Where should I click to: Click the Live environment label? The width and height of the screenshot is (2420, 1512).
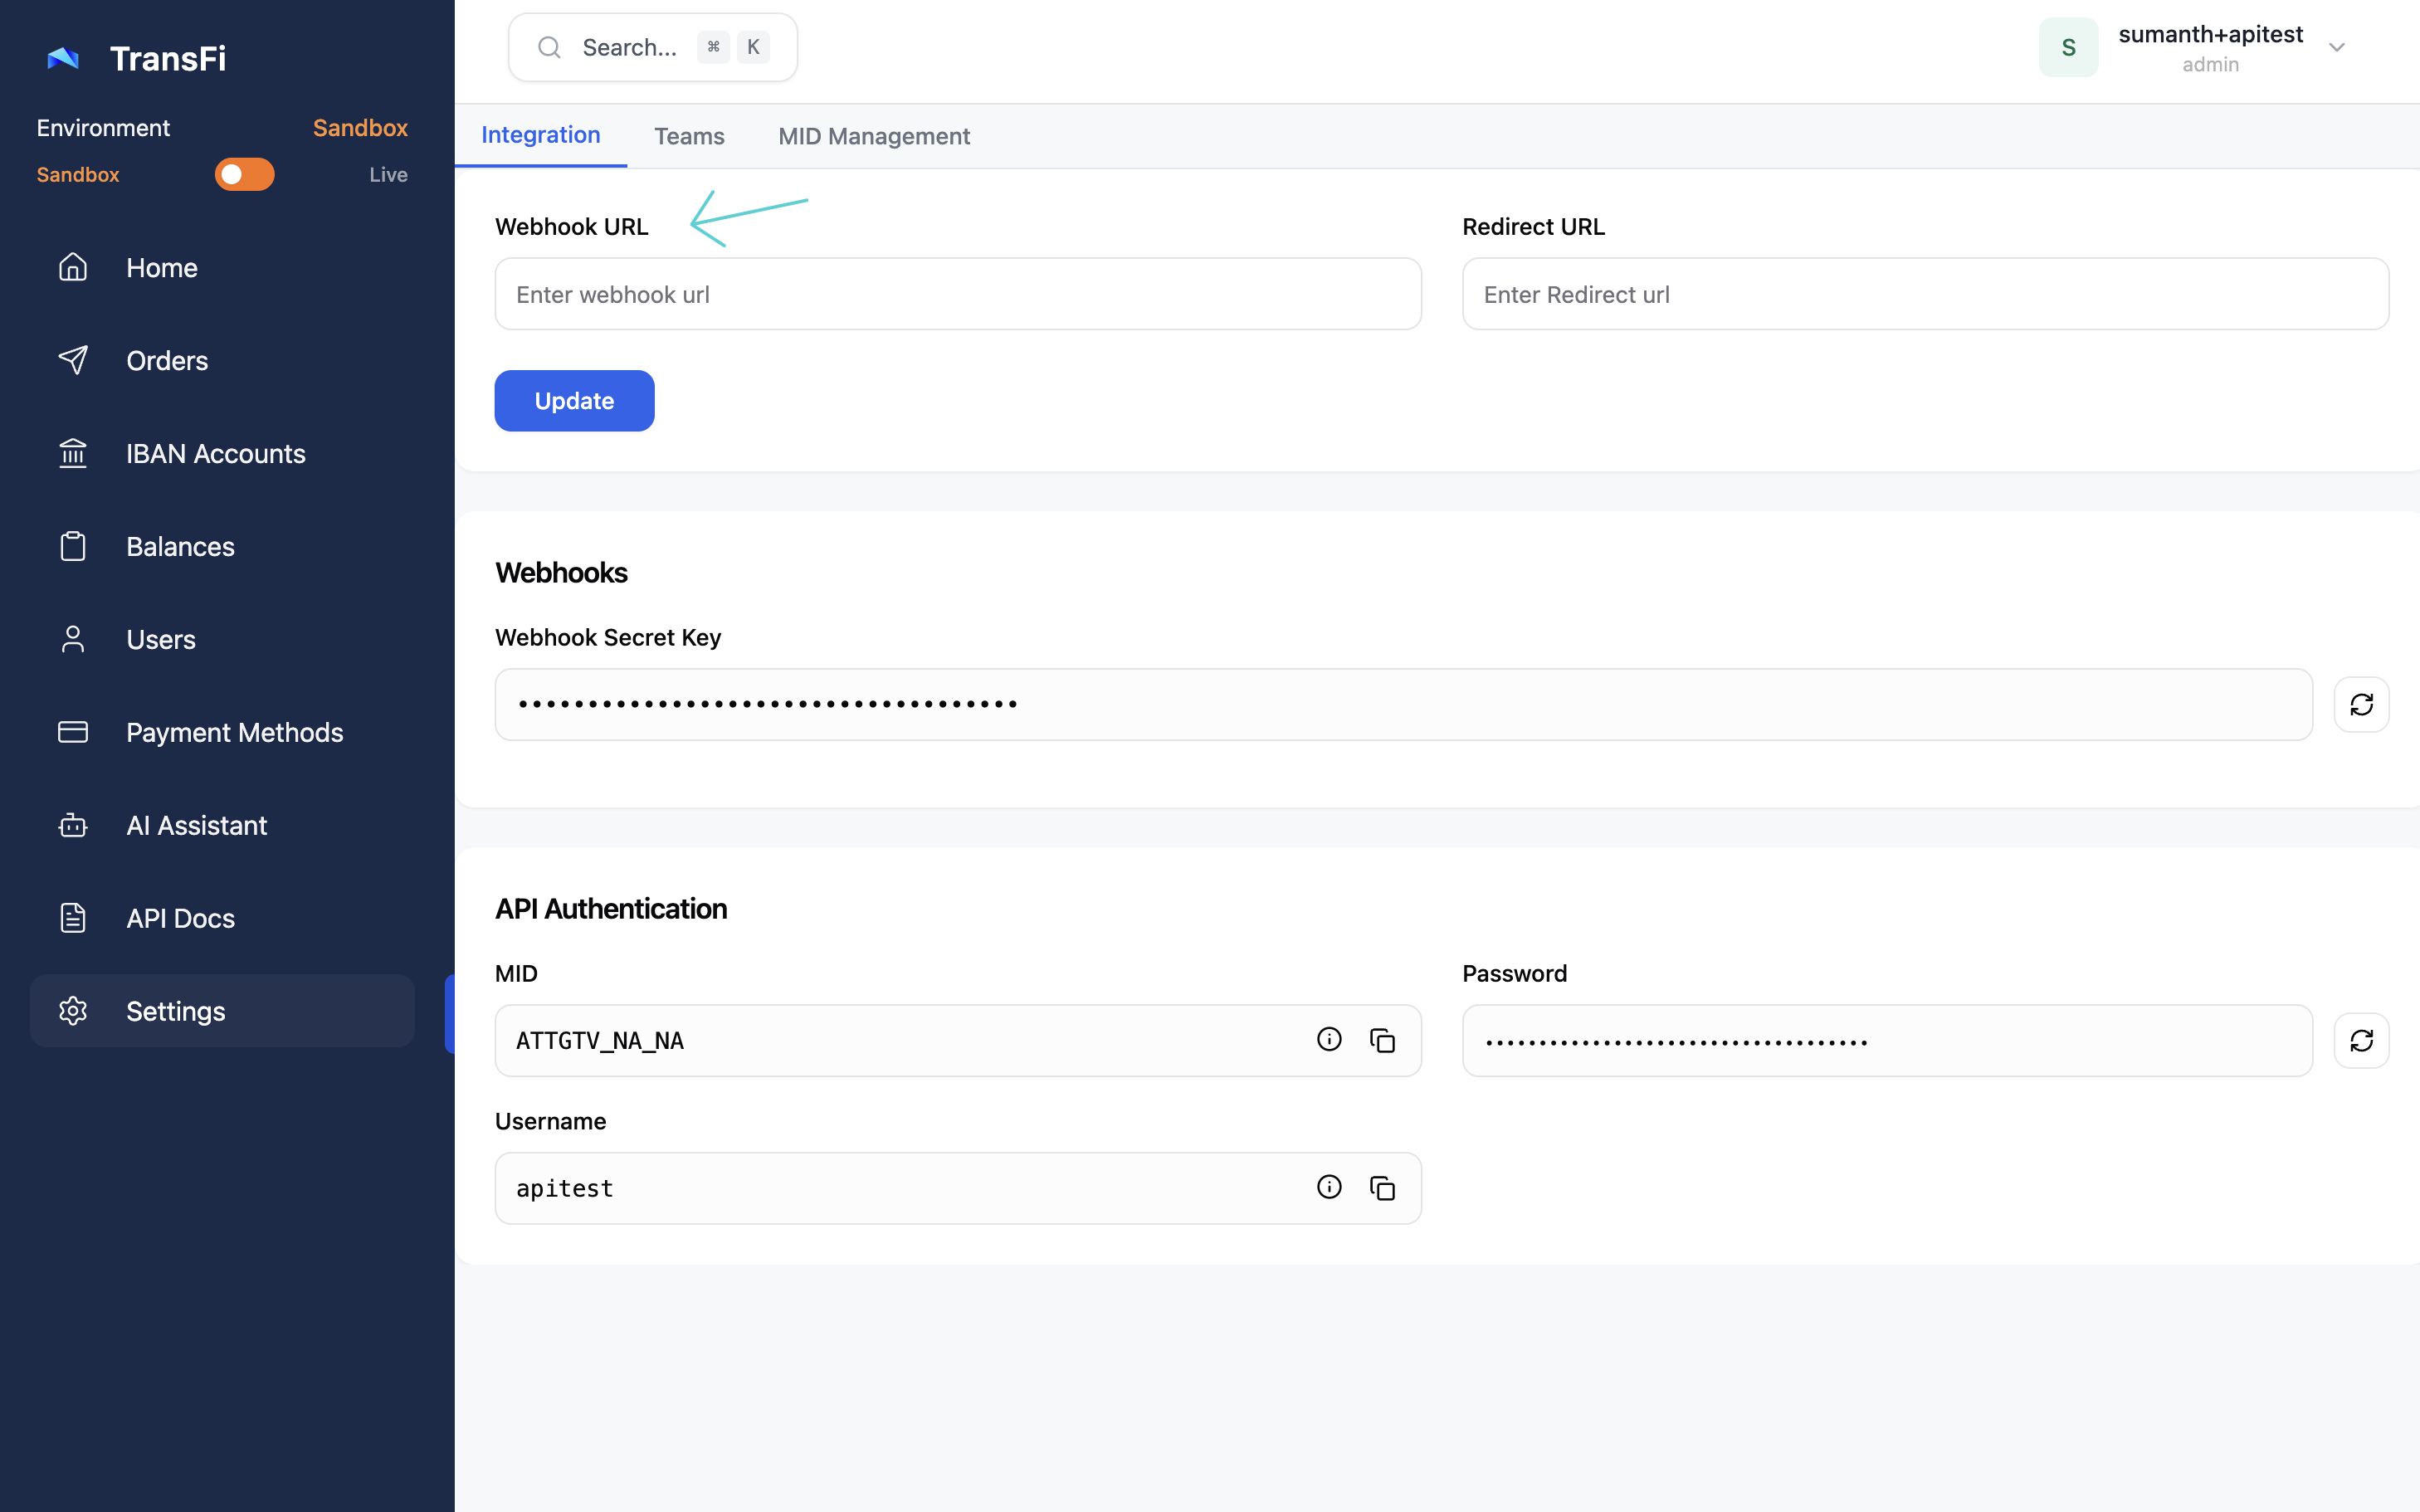[388, 175]
